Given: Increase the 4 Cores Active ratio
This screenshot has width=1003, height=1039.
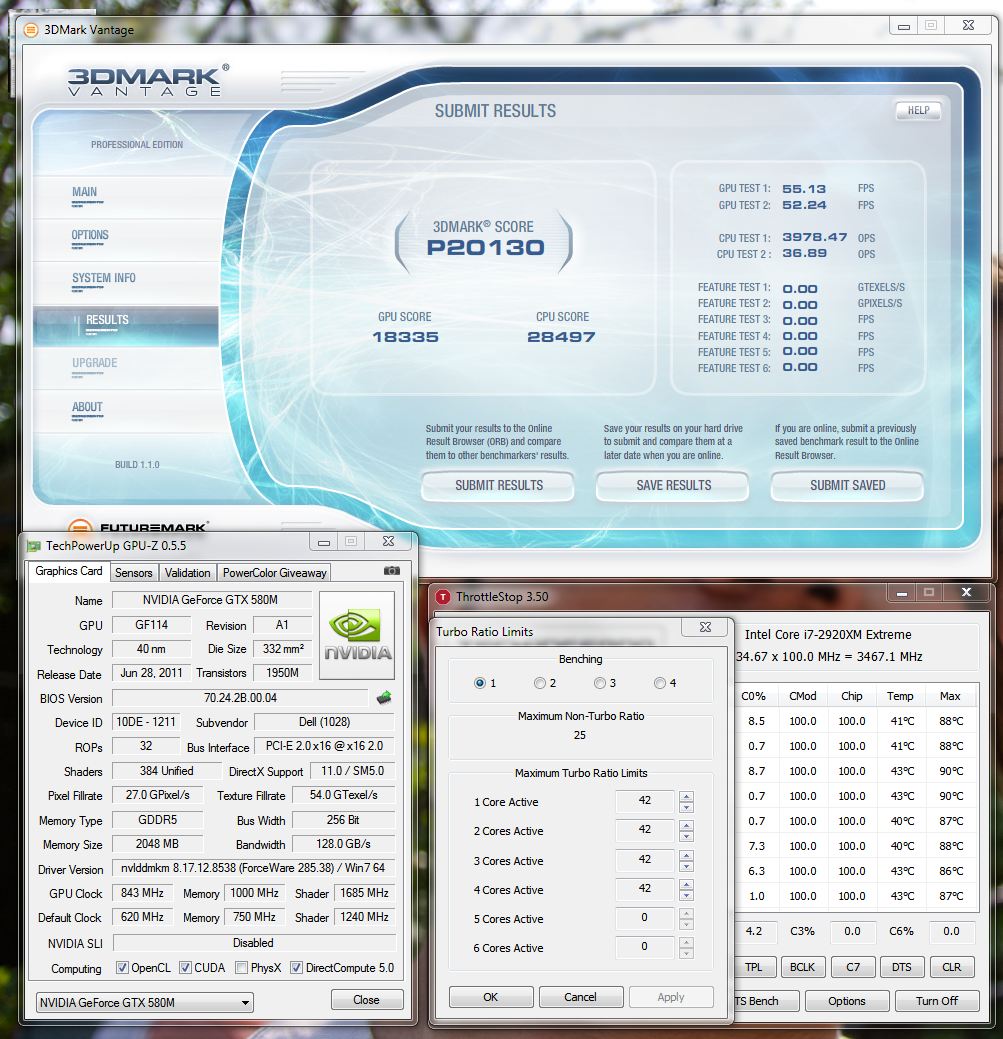Looking at the screenshot, I should 687,885.
